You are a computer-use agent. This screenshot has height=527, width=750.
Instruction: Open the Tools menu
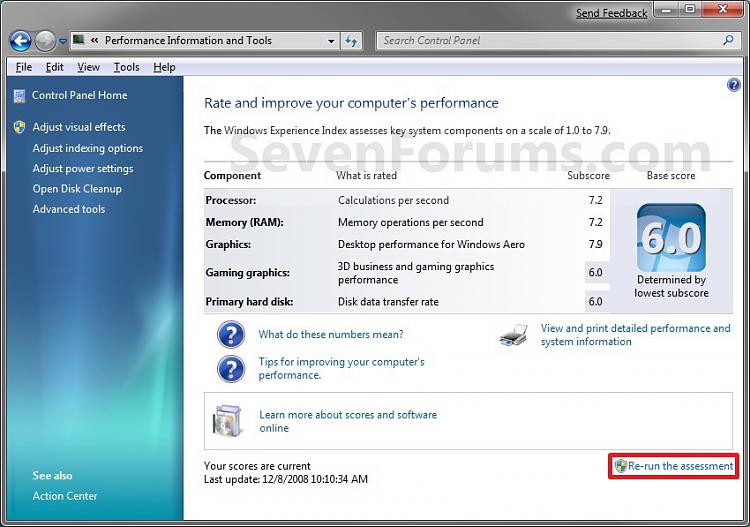point(126,67)
